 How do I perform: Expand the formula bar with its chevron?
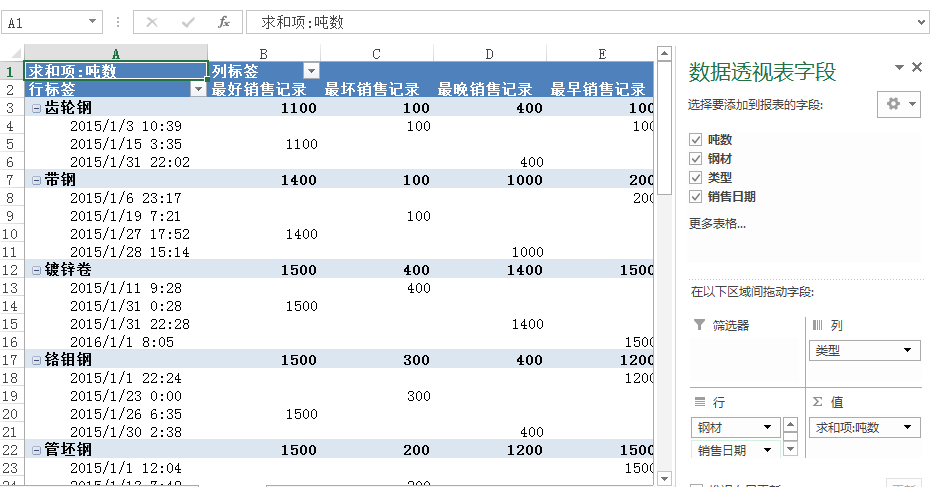tap(922, 23)
